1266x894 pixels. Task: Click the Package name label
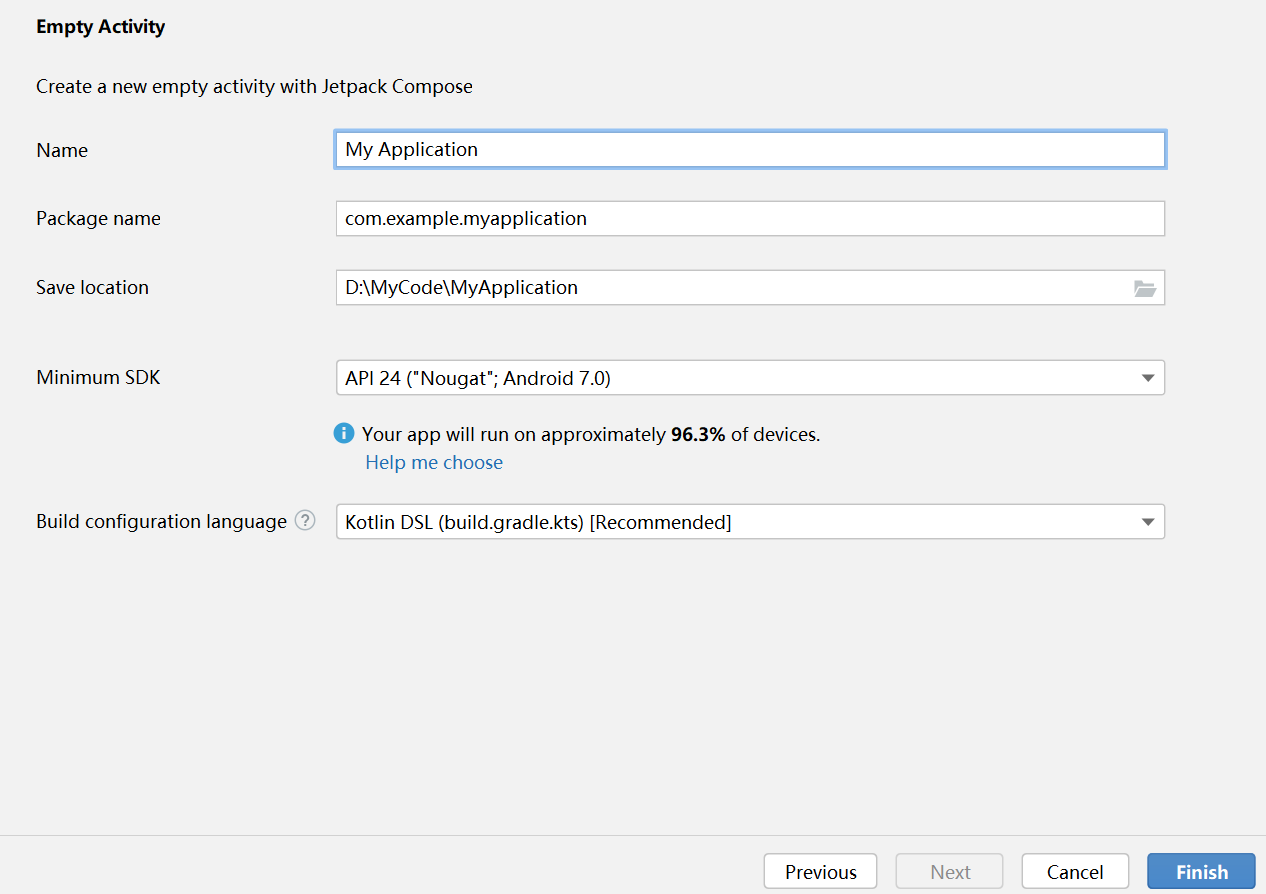coord(98,218)
